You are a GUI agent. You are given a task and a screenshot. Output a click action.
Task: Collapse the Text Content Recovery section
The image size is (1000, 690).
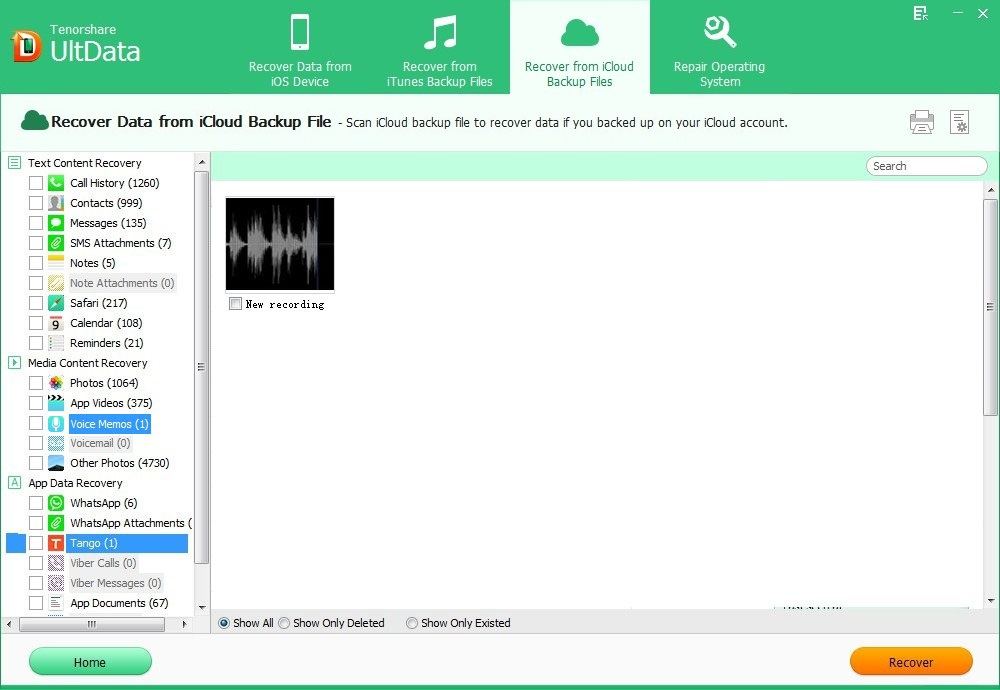pos(13,162)
